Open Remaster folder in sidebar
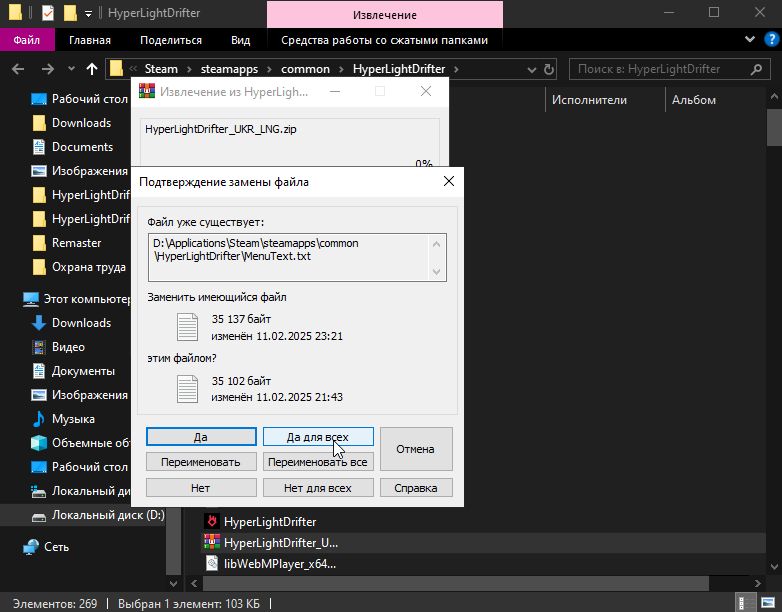 click(x=66, y=242)
